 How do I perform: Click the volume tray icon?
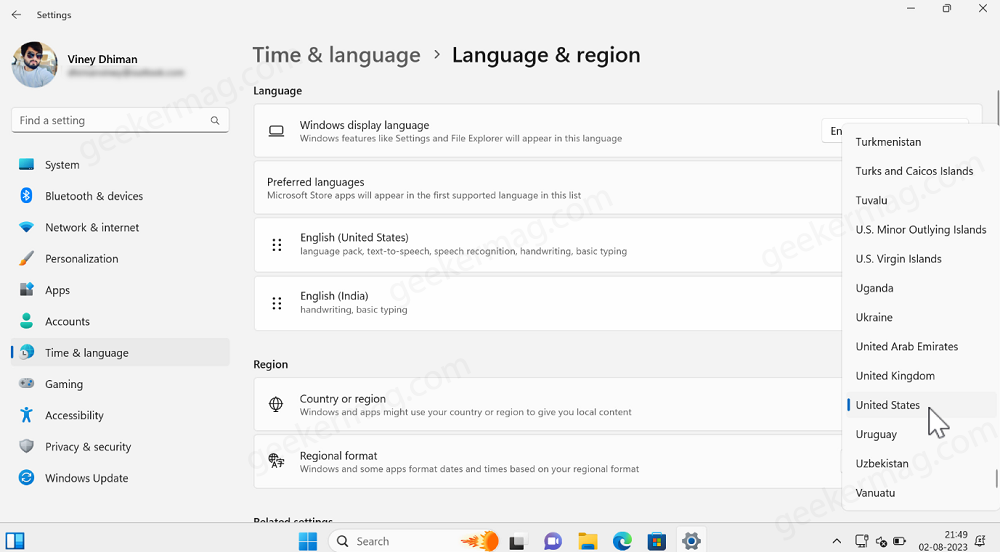click(881, 542)
